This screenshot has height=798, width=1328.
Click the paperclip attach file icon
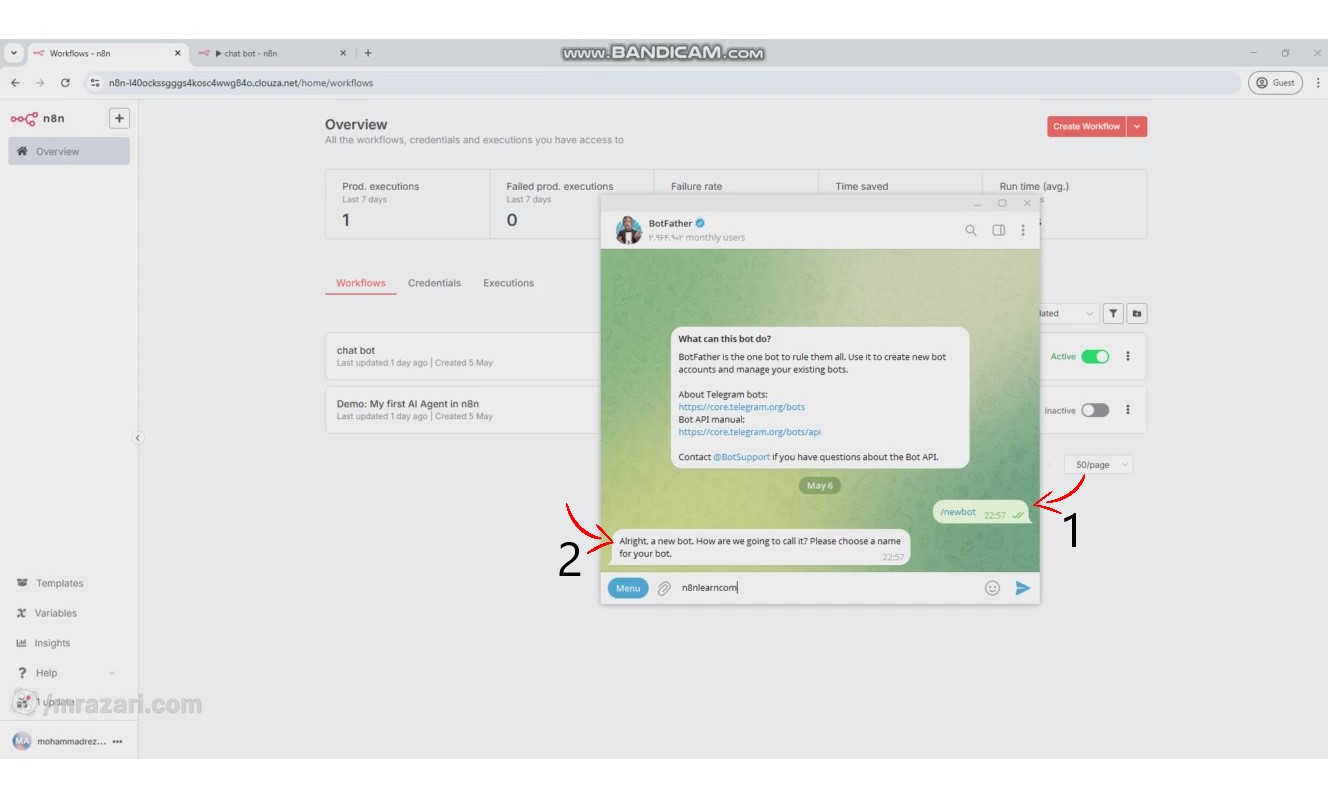pyautogui.click(x=664, y=589)
